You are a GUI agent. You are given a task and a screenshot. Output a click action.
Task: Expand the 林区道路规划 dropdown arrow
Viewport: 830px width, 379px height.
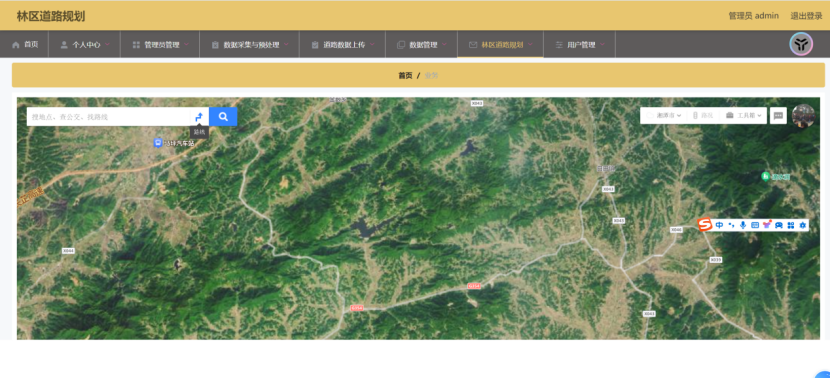pyautogui.click(x=530, y=45)
